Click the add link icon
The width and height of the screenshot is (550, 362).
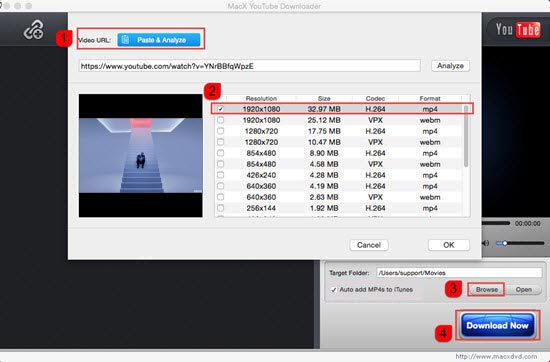(34, 29)
